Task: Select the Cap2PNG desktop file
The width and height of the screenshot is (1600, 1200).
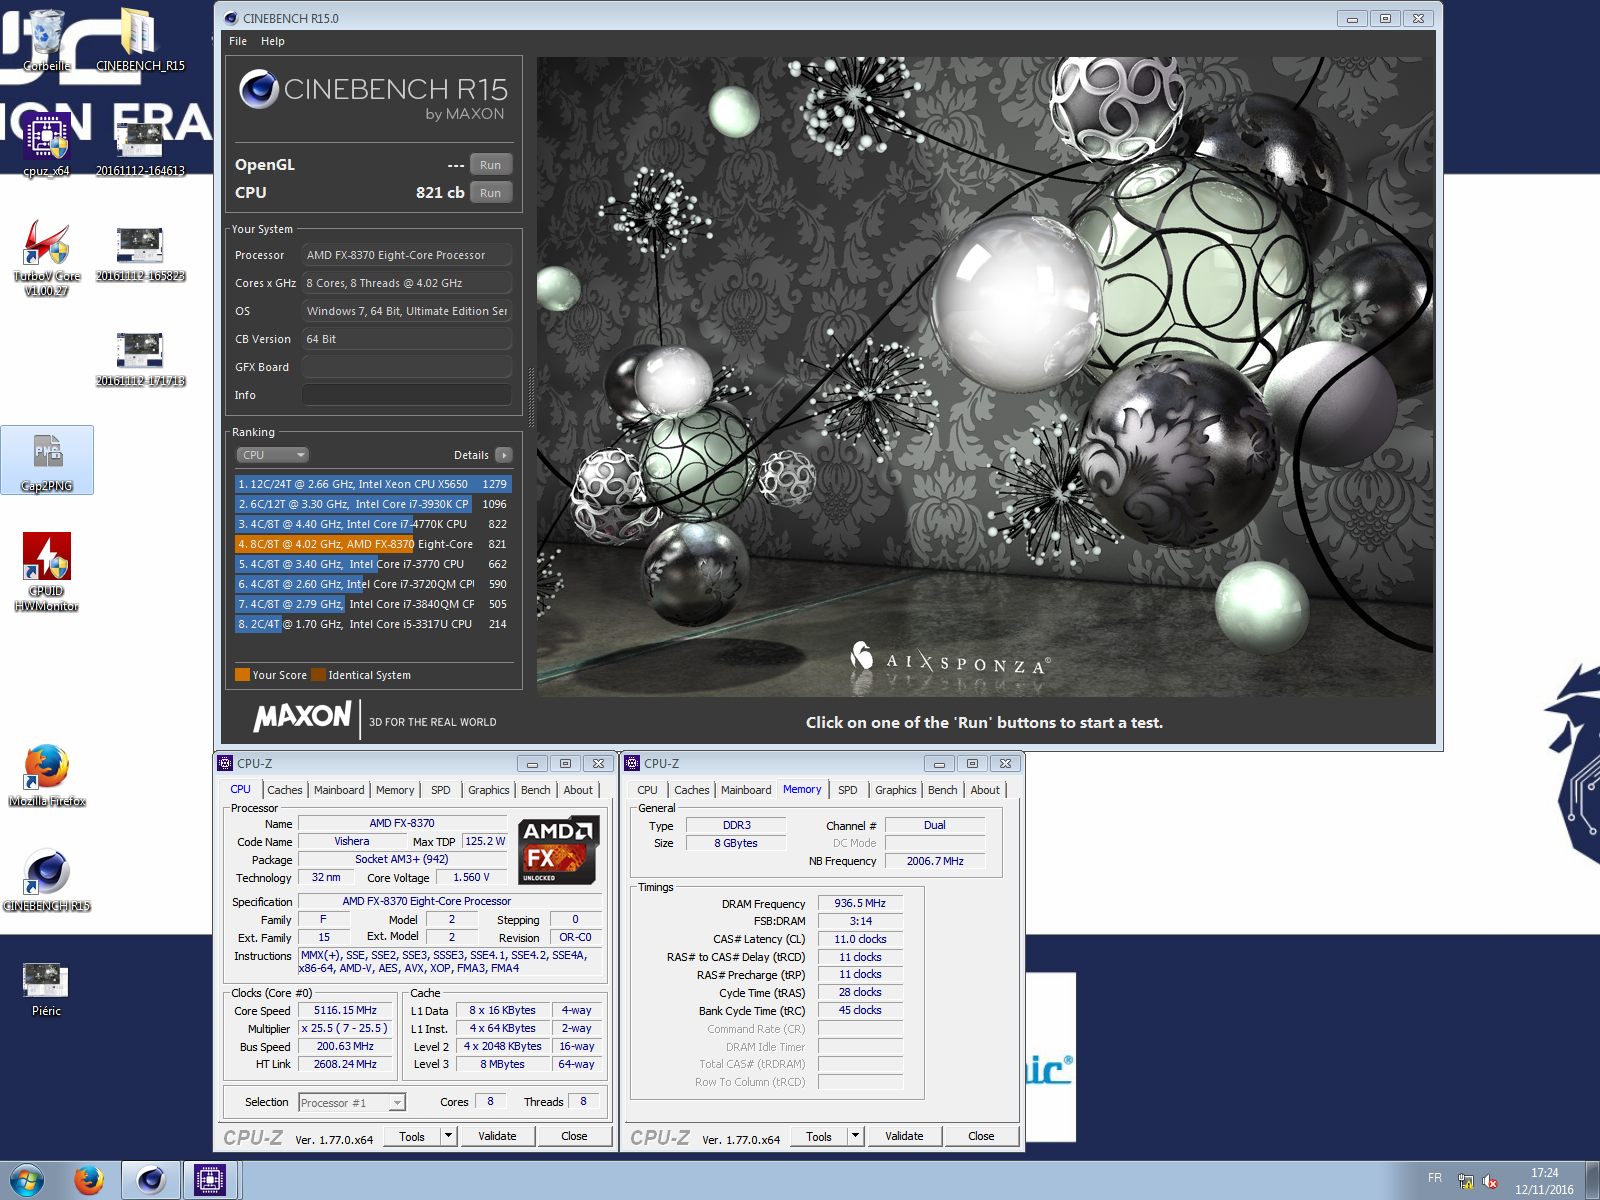Action: point(47,460)
